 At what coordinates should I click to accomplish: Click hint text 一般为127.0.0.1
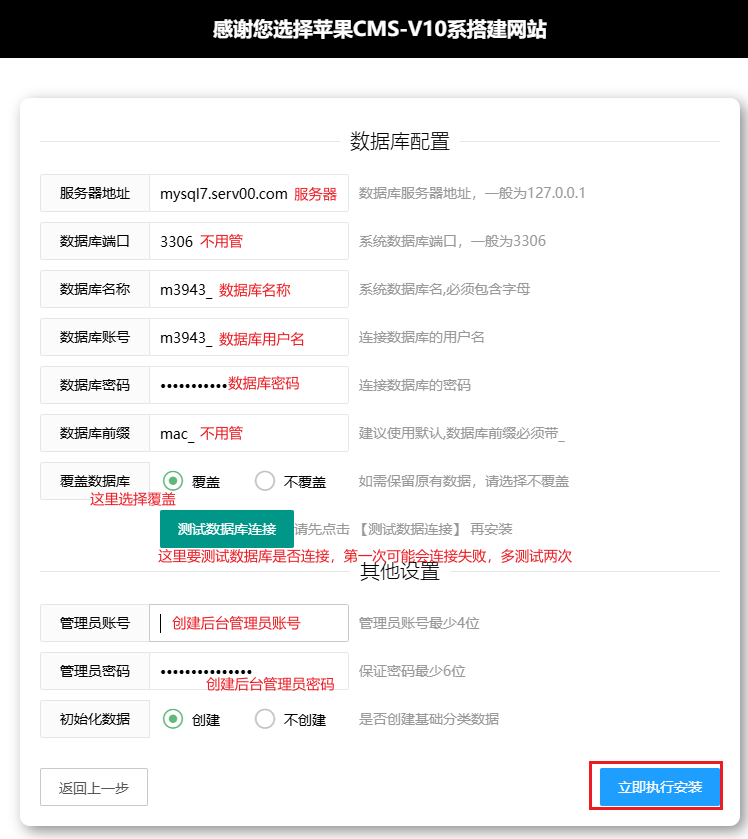tap(535, 193)
